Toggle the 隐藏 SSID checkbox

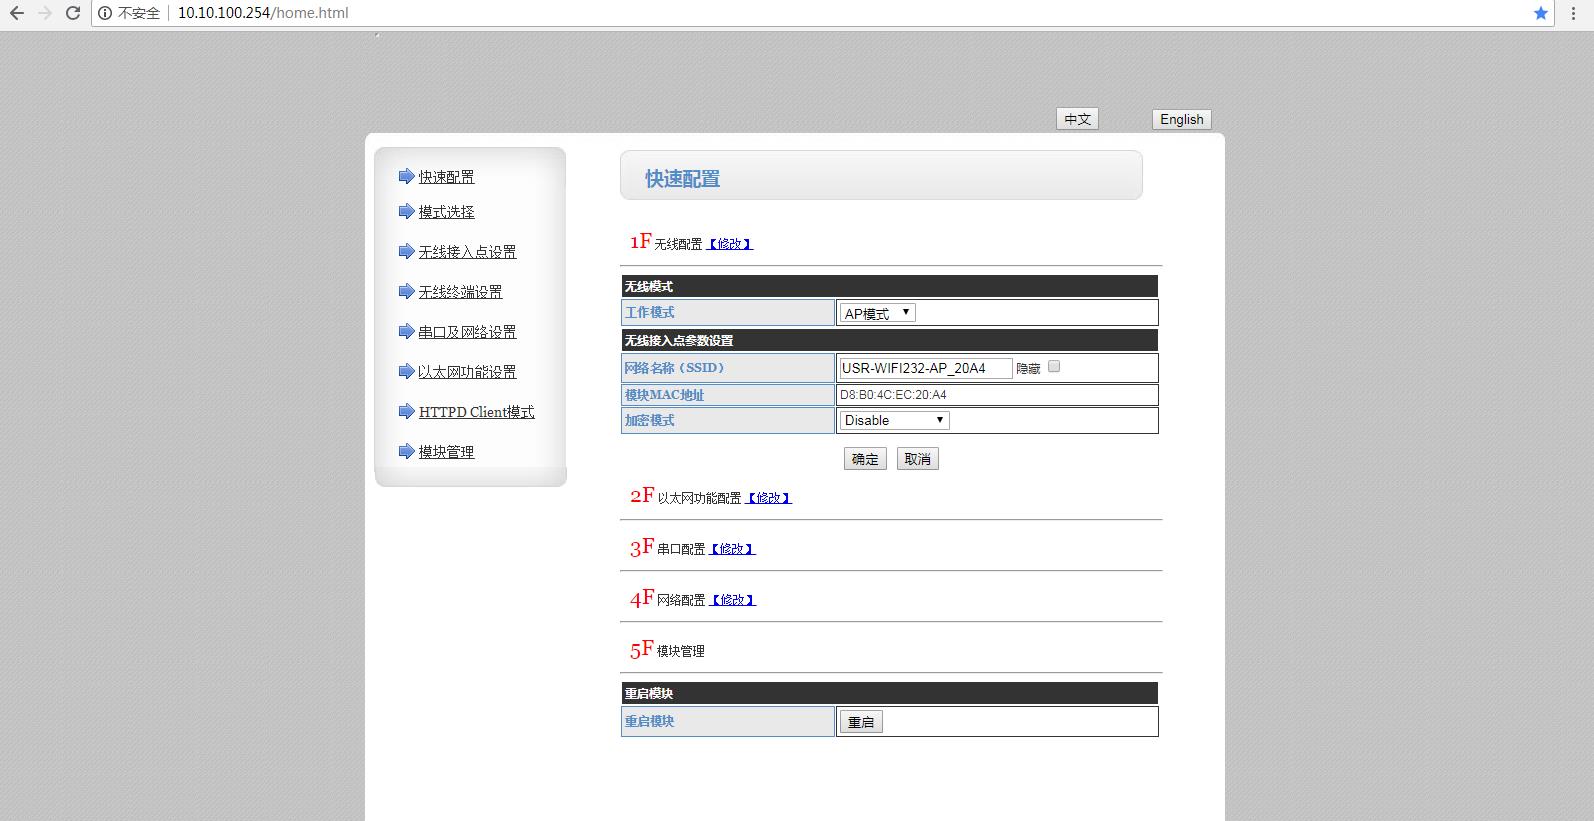(x=1054, y=367)
